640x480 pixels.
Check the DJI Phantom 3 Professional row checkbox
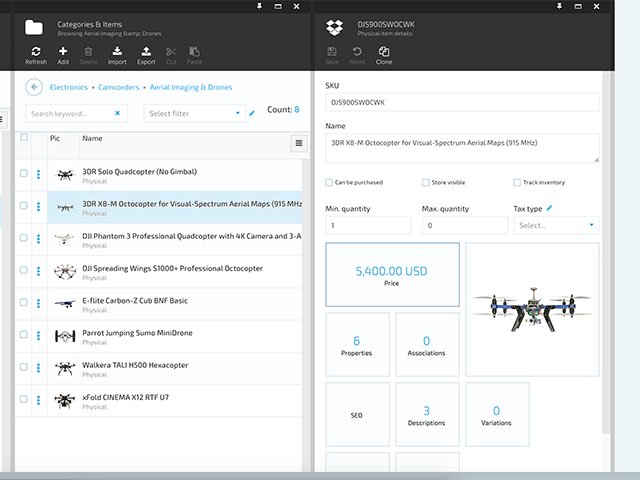point(24,238)
